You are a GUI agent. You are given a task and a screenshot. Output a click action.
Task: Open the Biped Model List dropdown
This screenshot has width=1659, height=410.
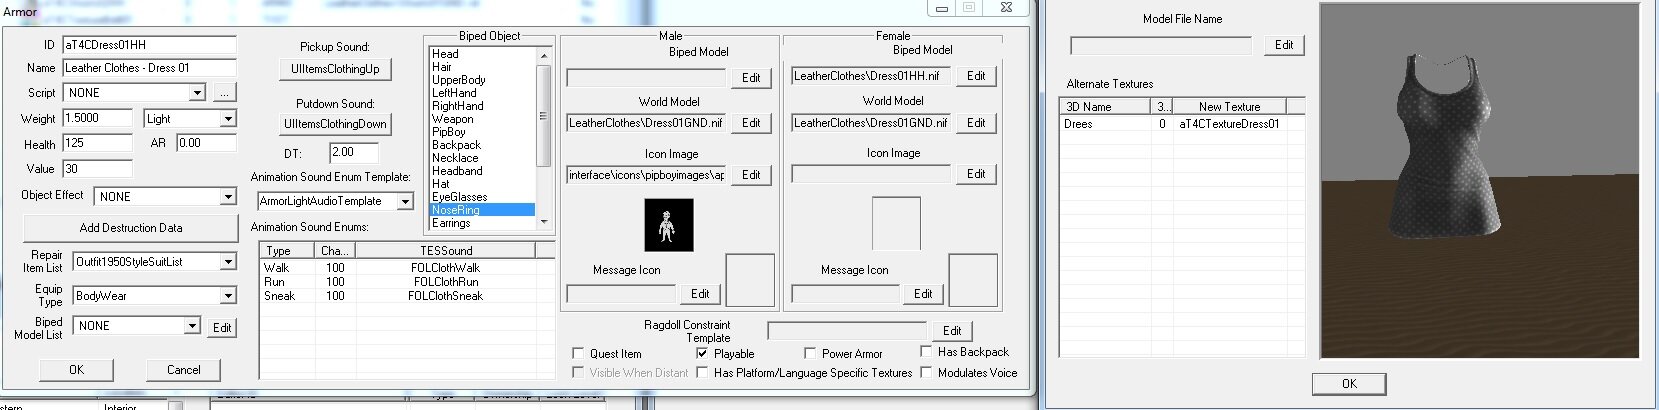click(x=192, y=326)
